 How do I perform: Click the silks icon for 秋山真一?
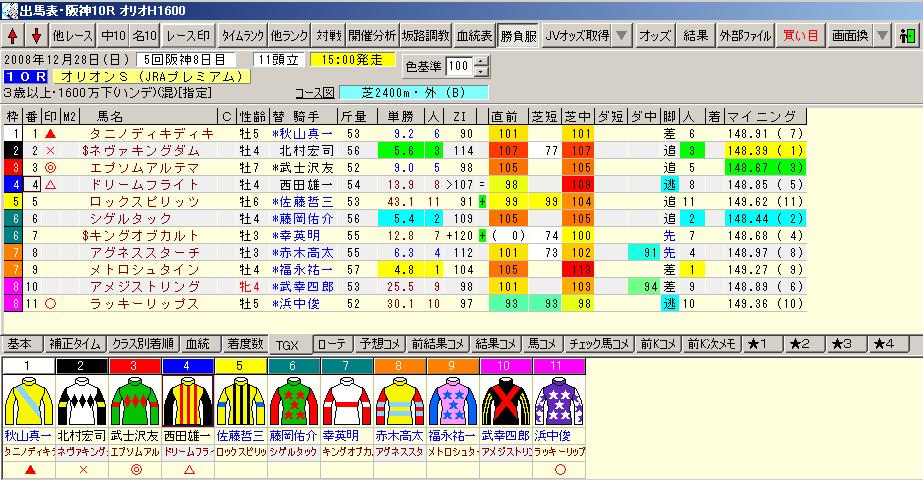(x=27, y=400)
